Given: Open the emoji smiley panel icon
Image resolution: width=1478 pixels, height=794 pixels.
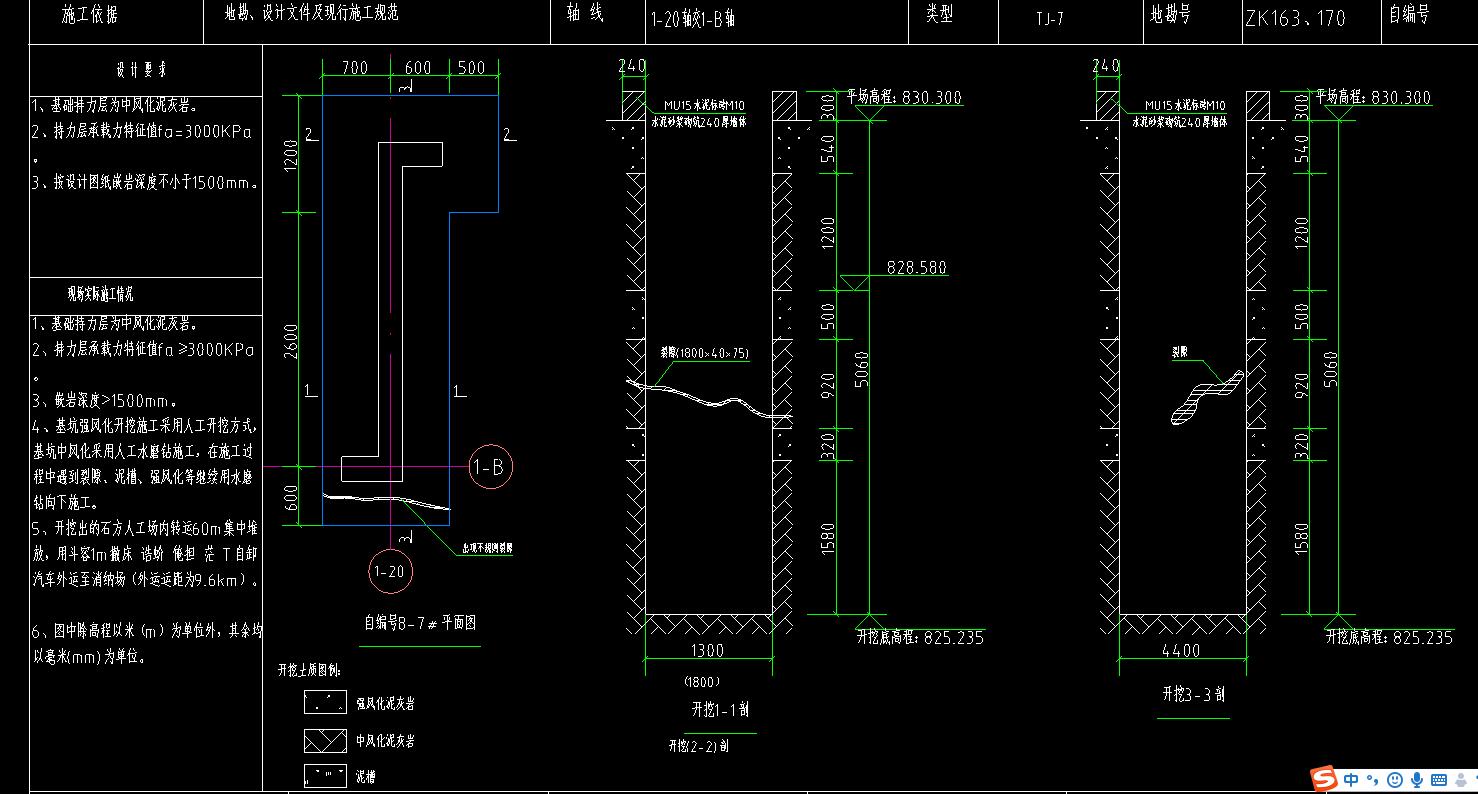Looking at the screenshot, I should pyautogui.click(x=1395, y=779).
